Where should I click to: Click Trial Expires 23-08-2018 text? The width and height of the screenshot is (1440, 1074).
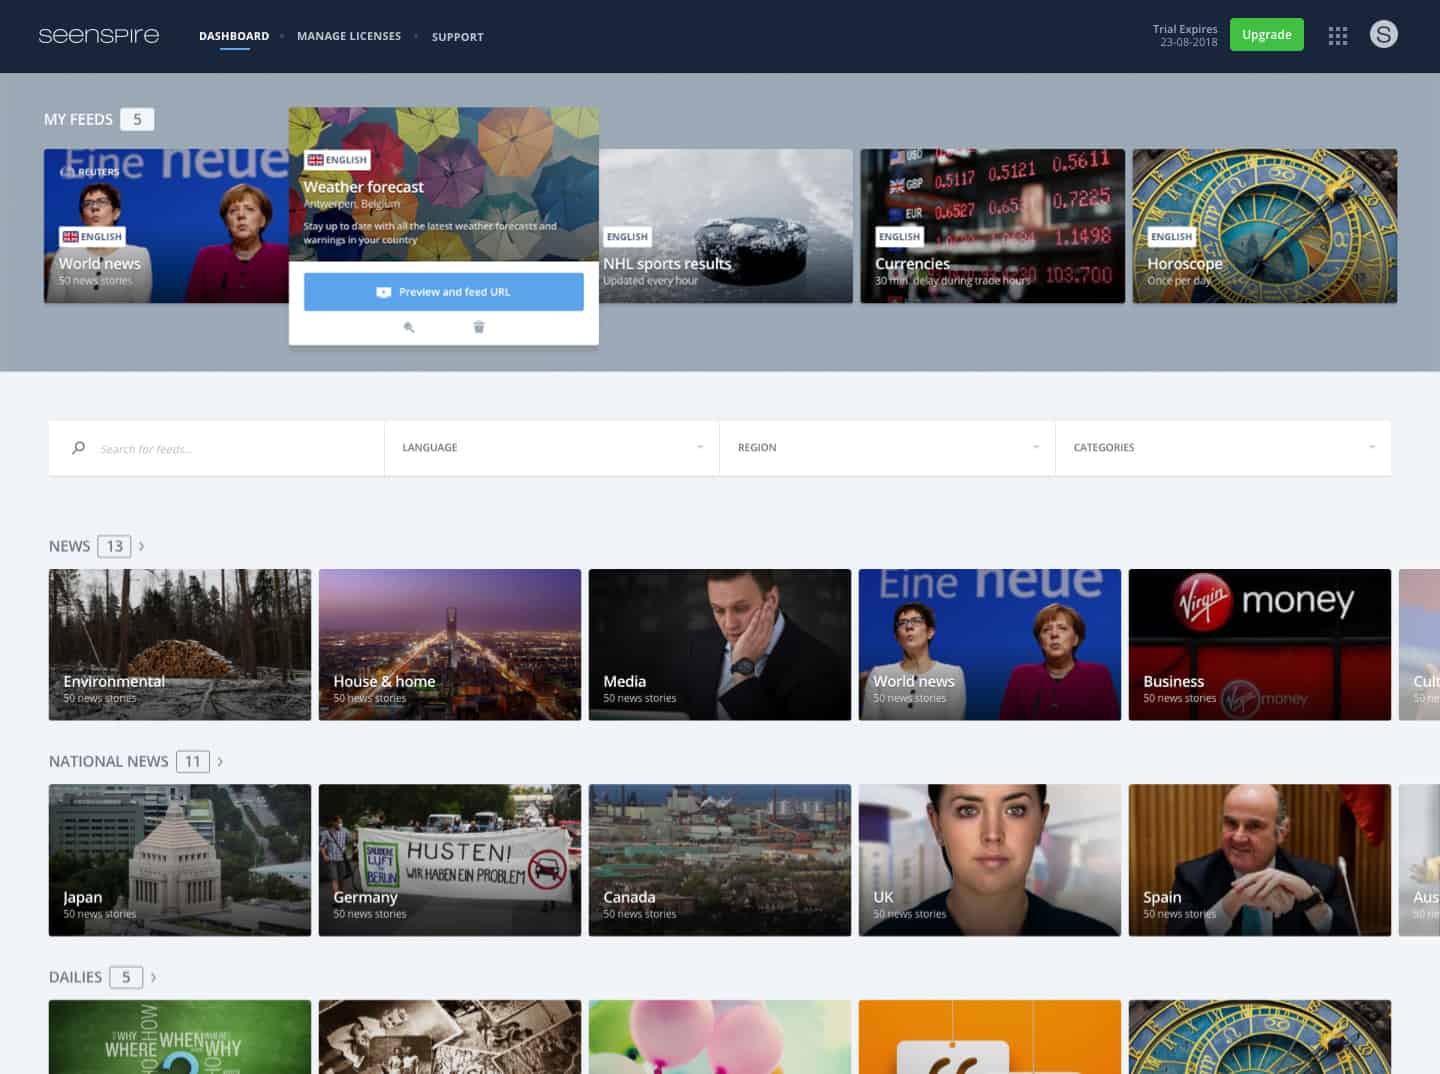pyautogui.click(x=1186, y=36)
